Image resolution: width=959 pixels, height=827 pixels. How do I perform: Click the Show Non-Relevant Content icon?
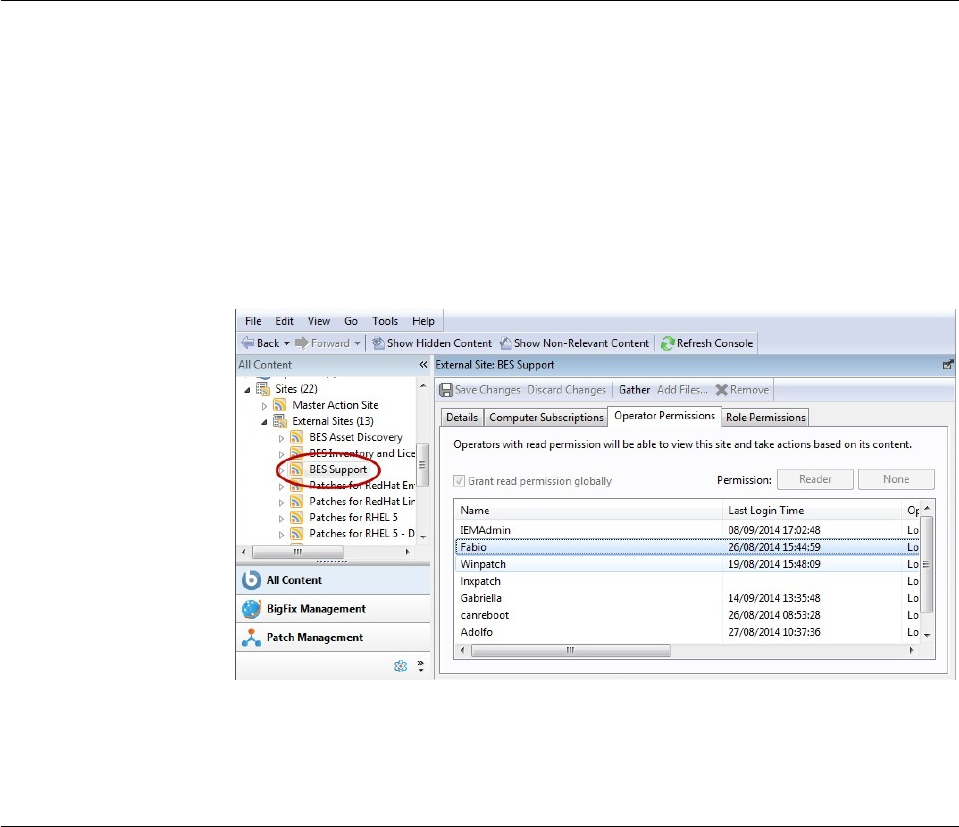click(506, 343)
